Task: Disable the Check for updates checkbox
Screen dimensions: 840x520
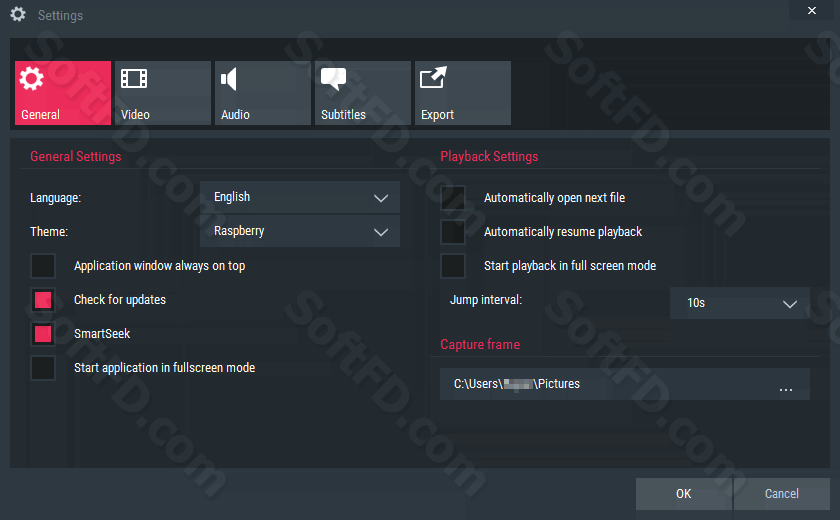Action: tap(43, 300)
